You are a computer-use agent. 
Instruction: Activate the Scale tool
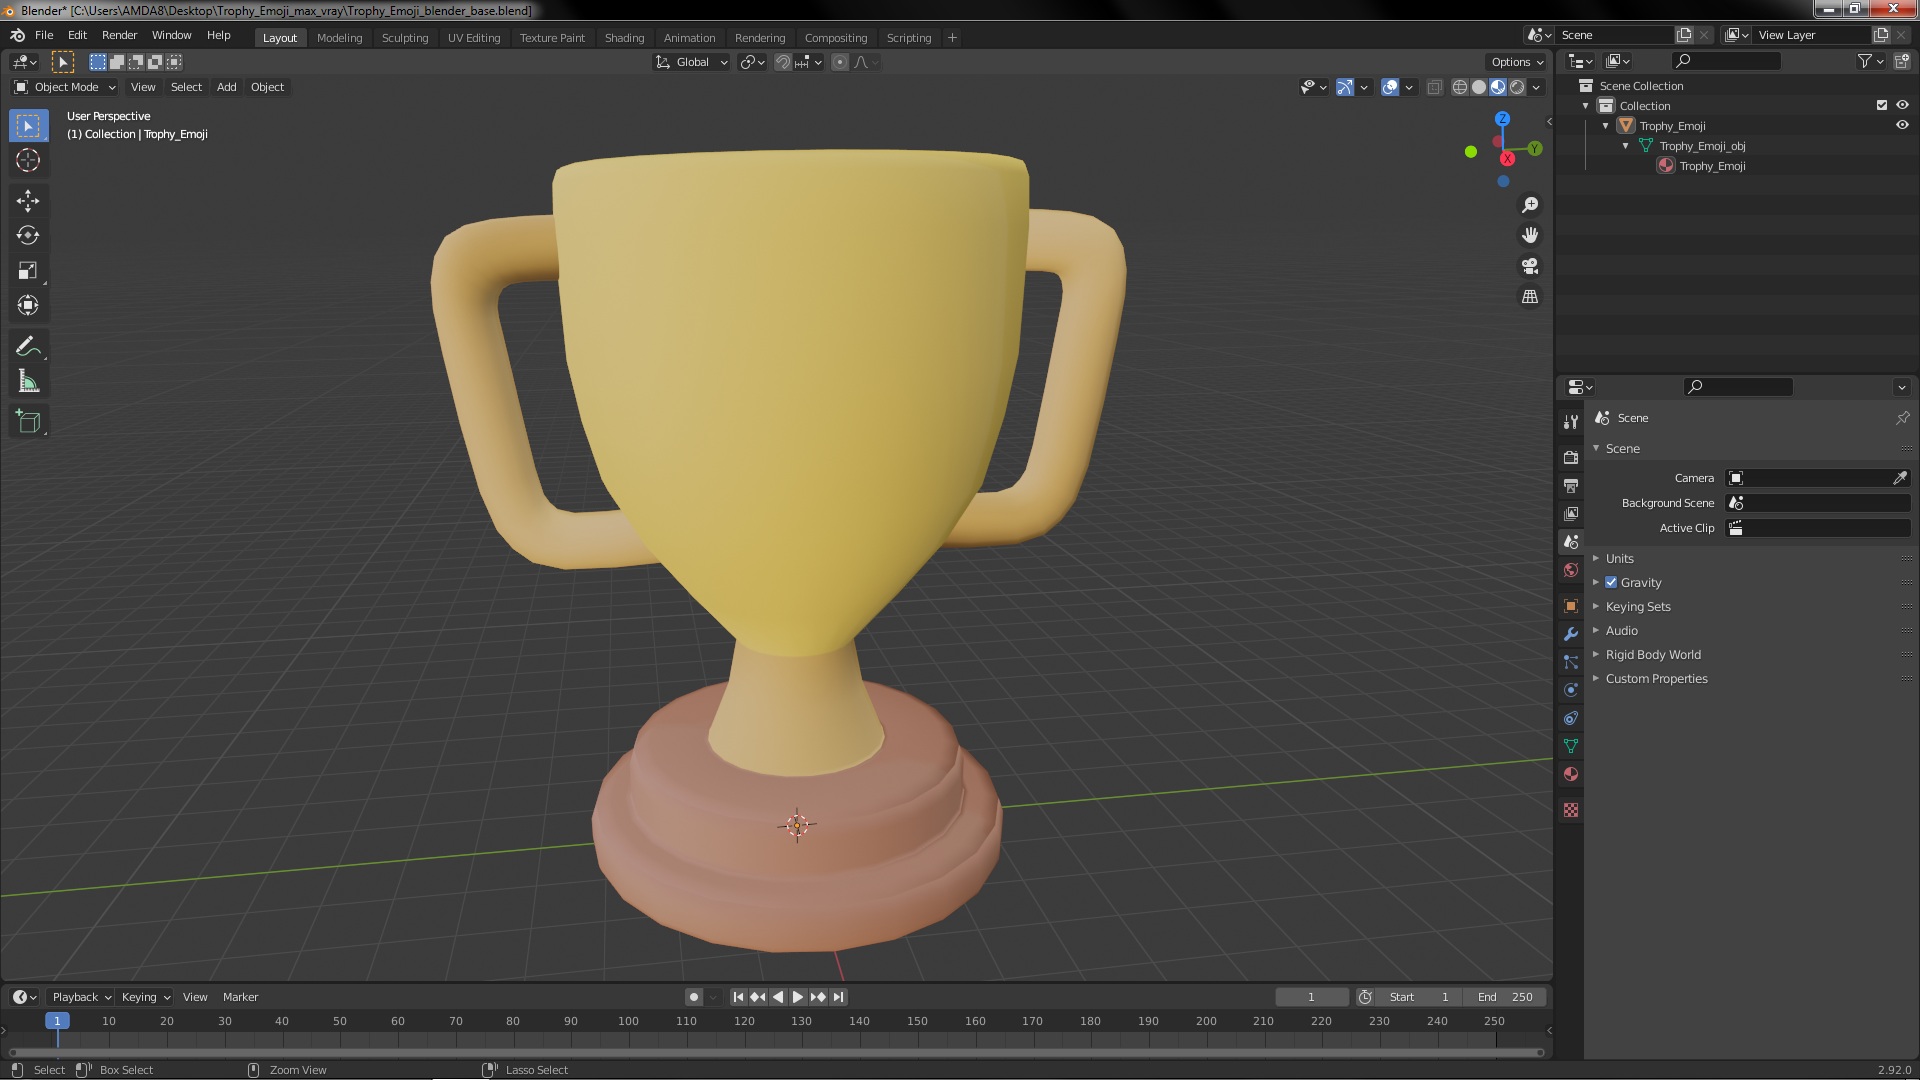tap(28, 271)
